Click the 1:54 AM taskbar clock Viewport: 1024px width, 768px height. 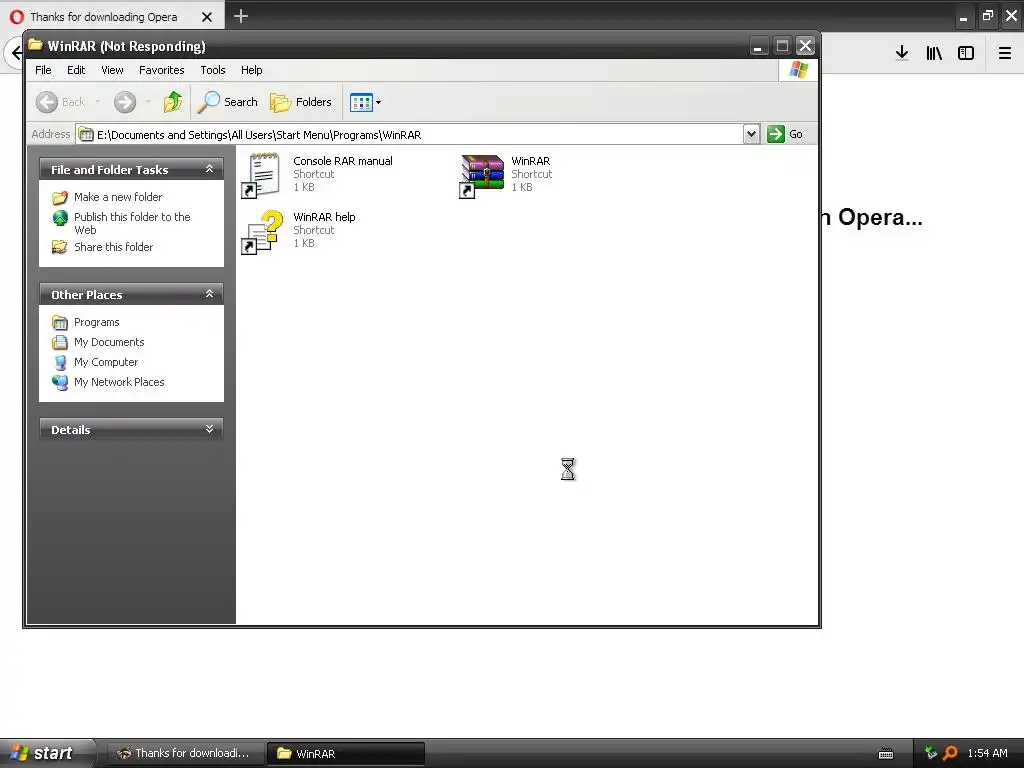987,753
